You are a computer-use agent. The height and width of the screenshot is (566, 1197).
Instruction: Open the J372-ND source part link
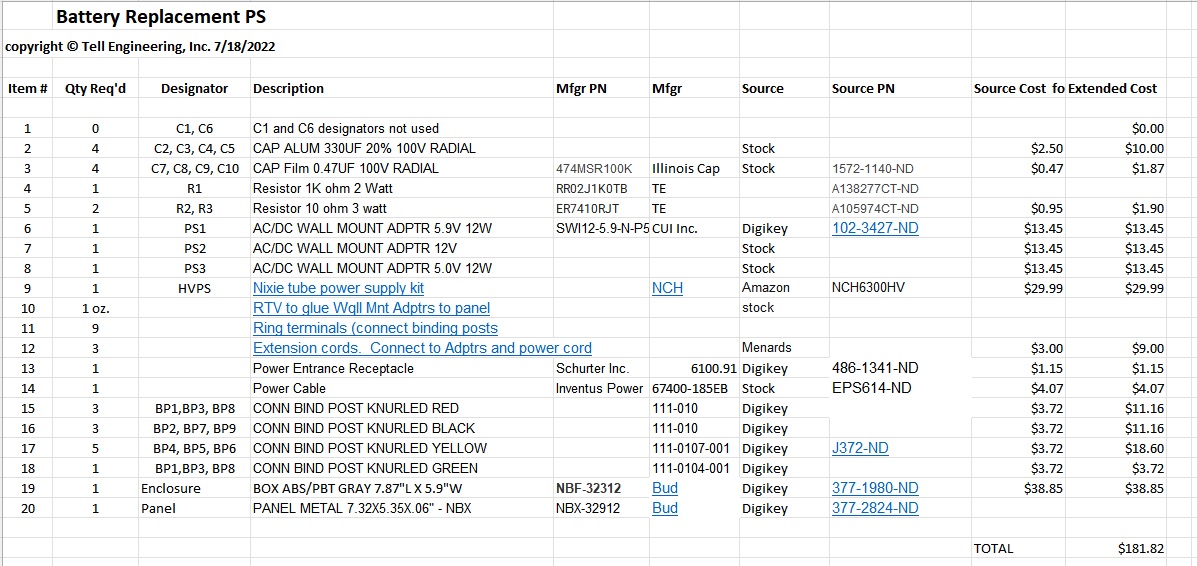point(860,448)
